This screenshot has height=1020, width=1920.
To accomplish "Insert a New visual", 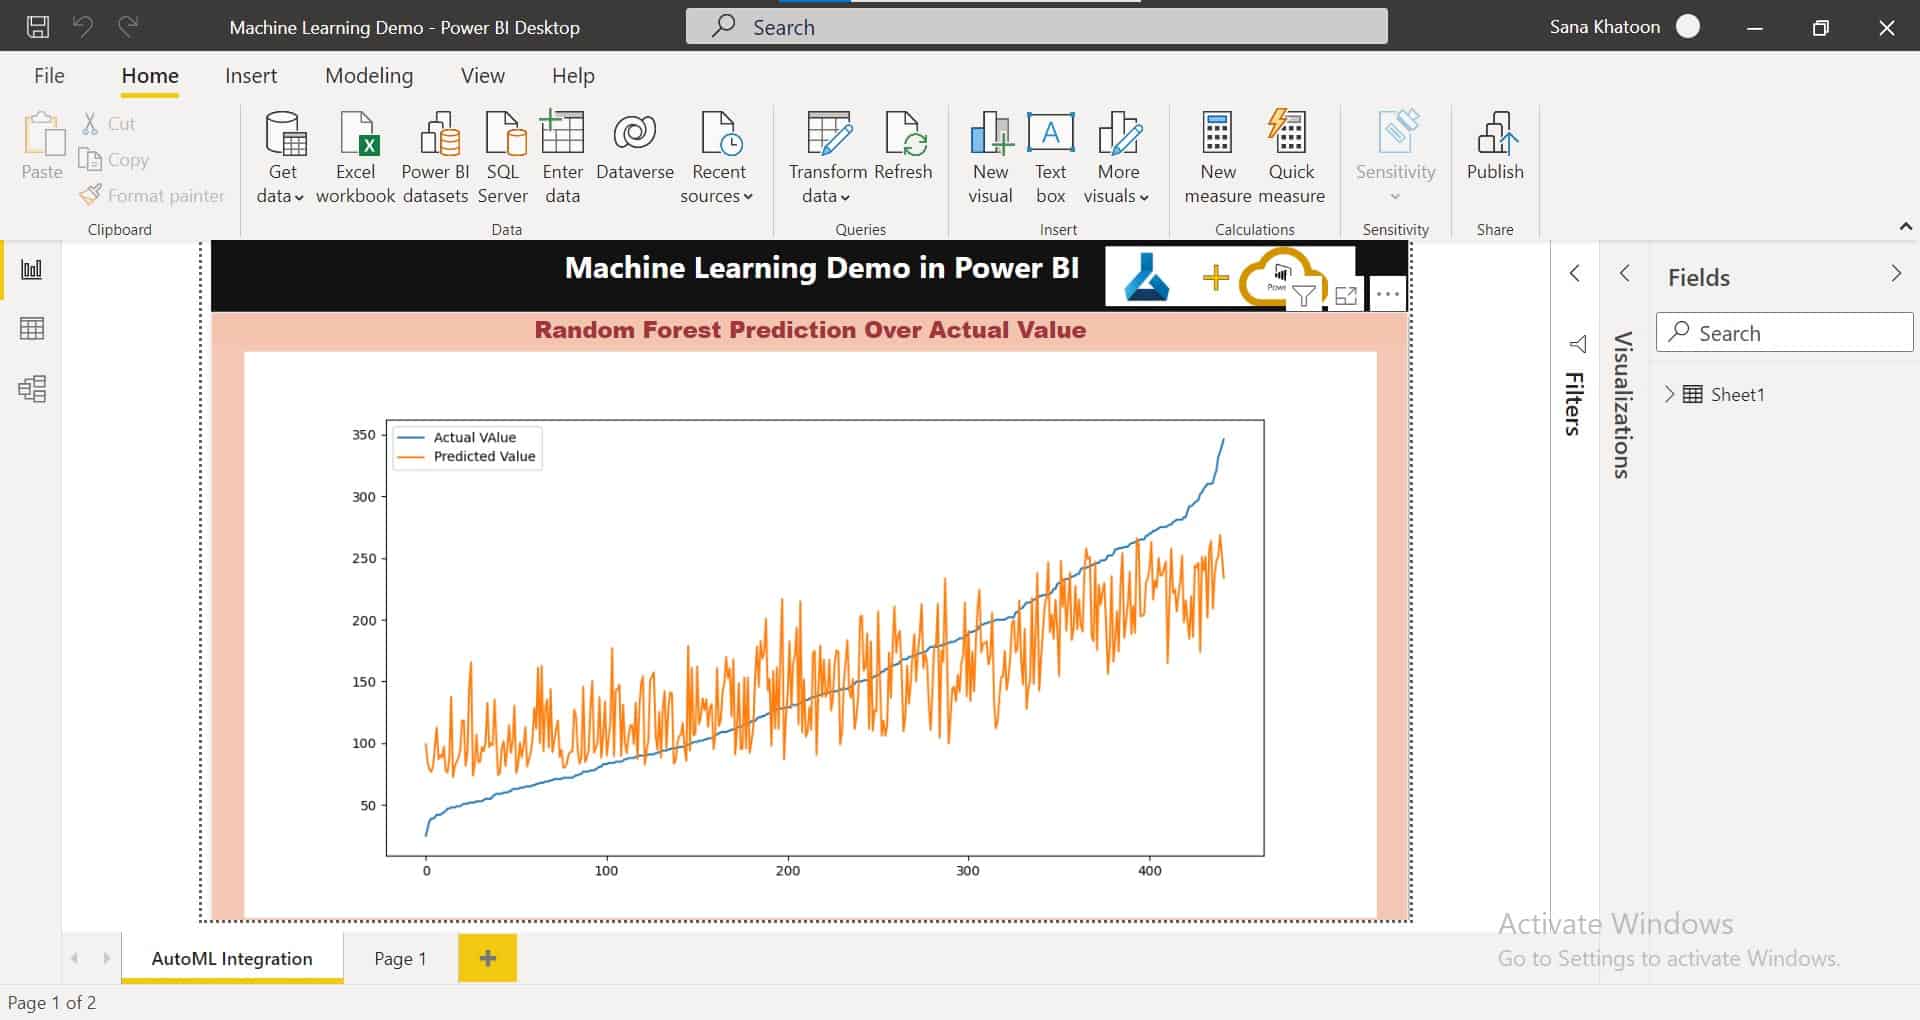I will click(x=990, y=158).
